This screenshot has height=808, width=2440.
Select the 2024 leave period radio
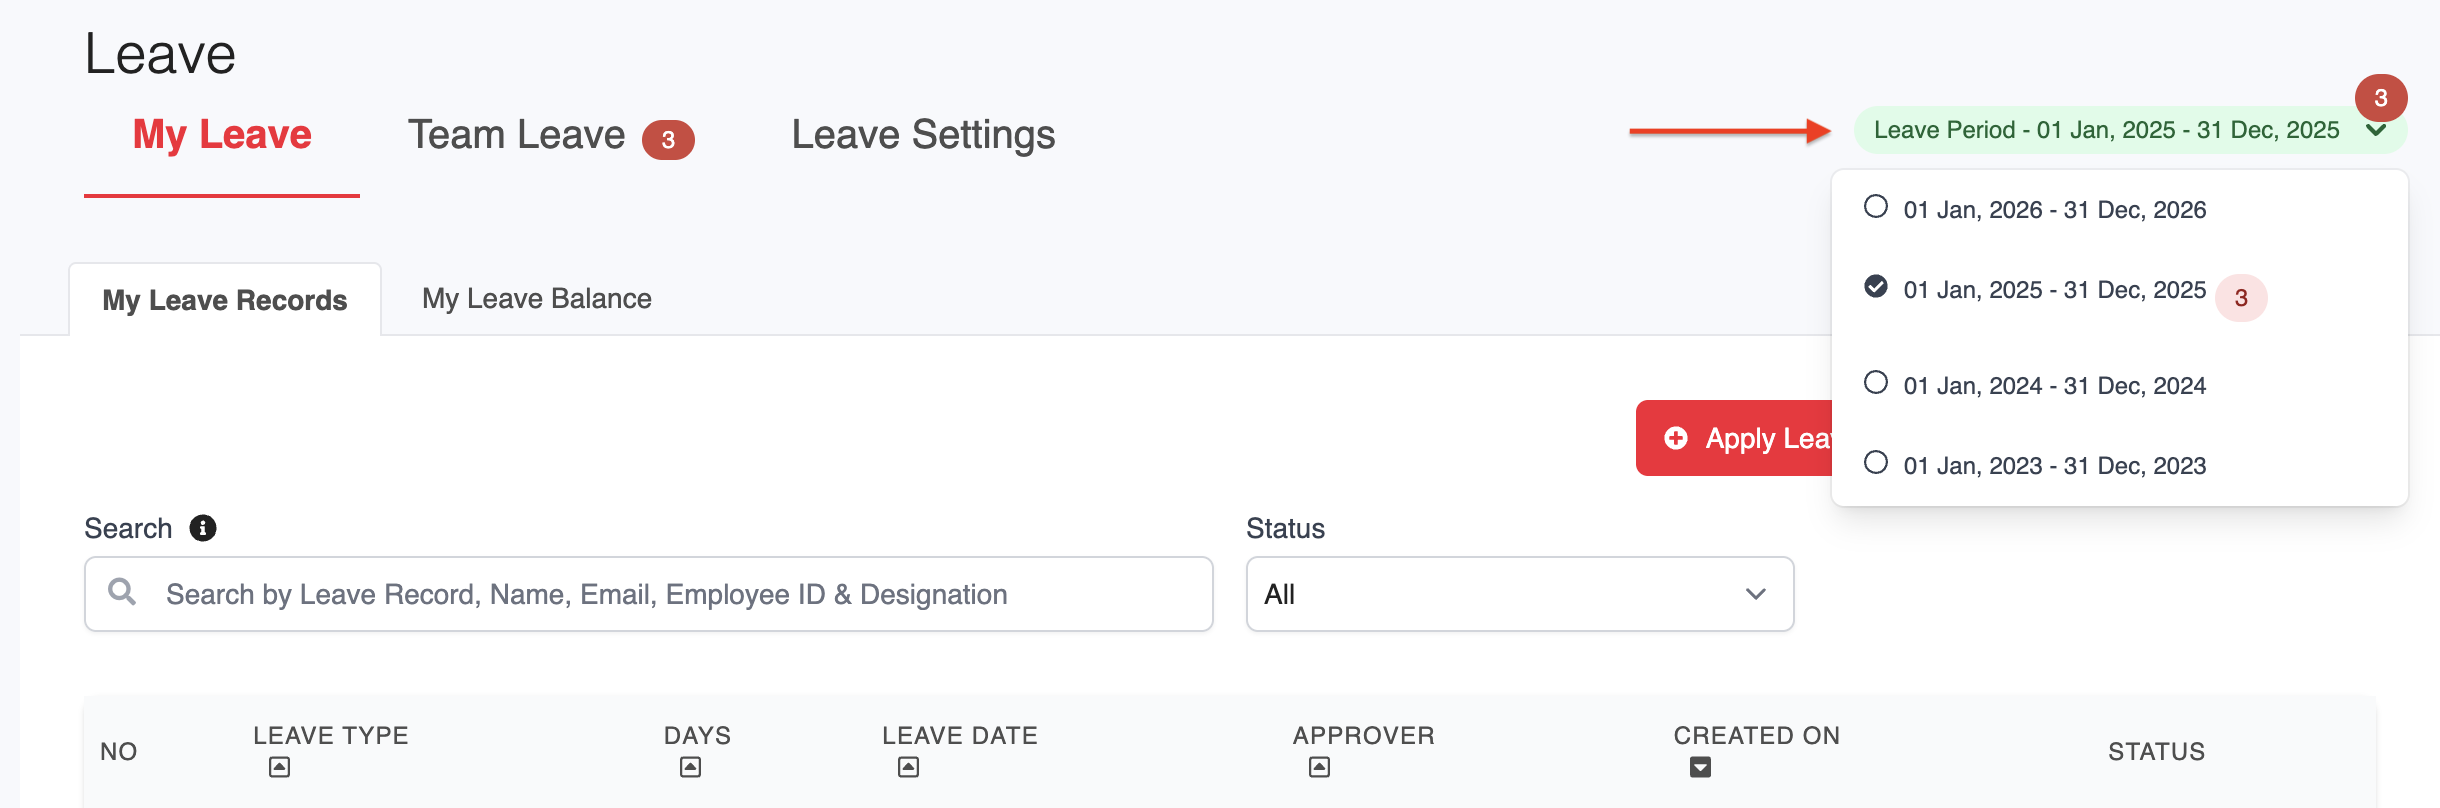(x=1876, y=383)
